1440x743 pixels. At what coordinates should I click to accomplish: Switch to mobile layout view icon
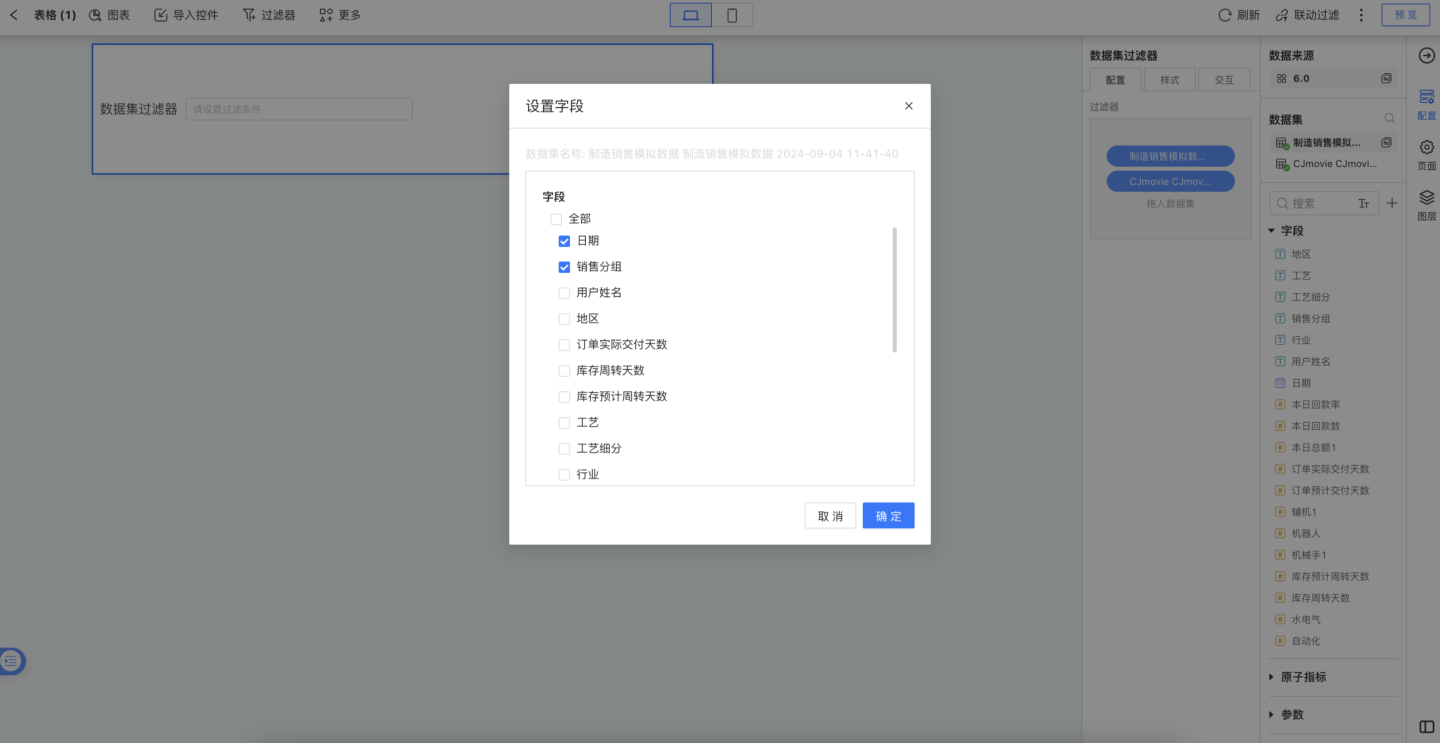point(732,15)
